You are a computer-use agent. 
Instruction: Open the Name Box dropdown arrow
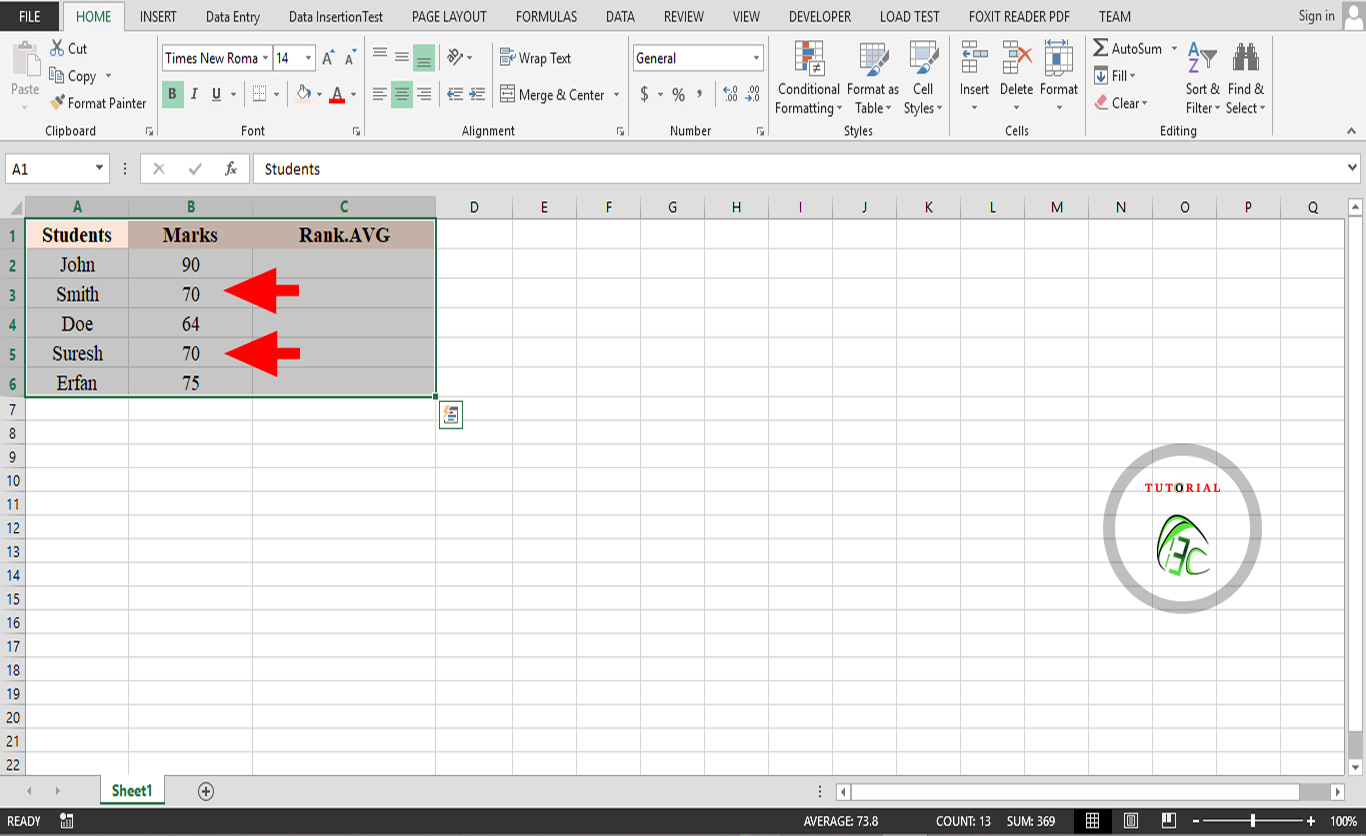point(99,169)
